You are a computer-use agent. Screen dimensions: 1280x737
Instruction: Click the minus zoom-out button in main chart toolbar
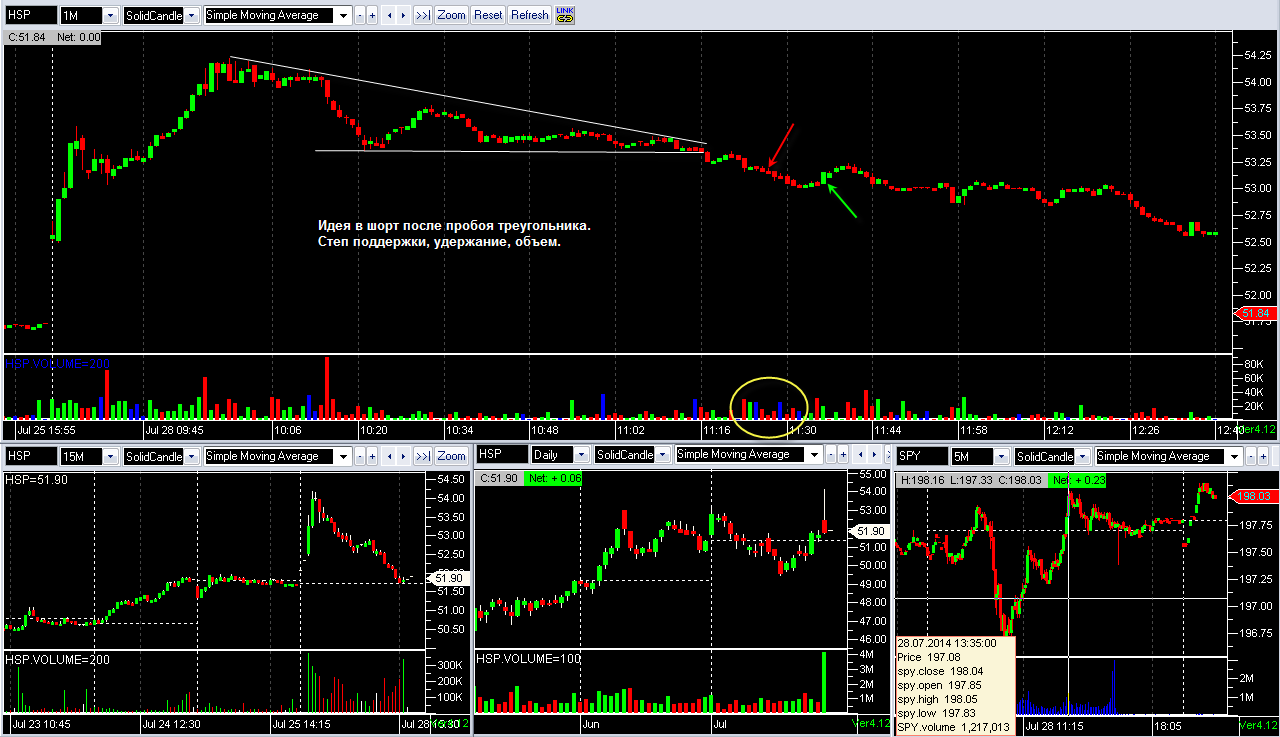[x=360, y=15]
